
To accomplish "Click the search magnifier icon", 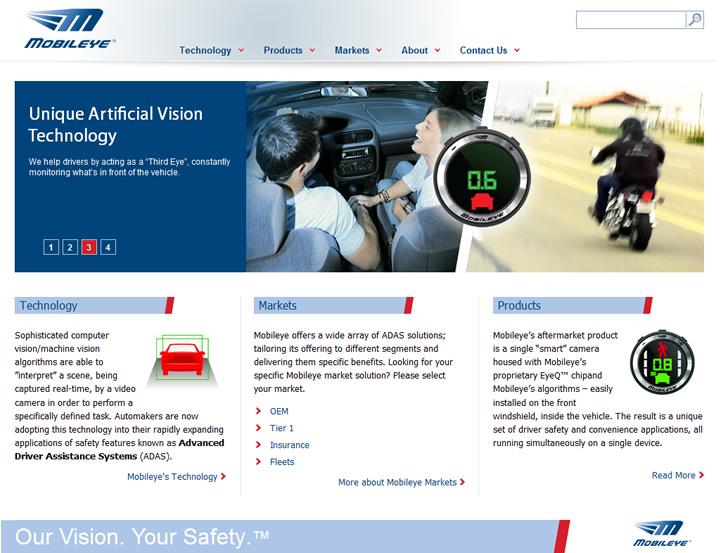I will (x=695, y=20).
